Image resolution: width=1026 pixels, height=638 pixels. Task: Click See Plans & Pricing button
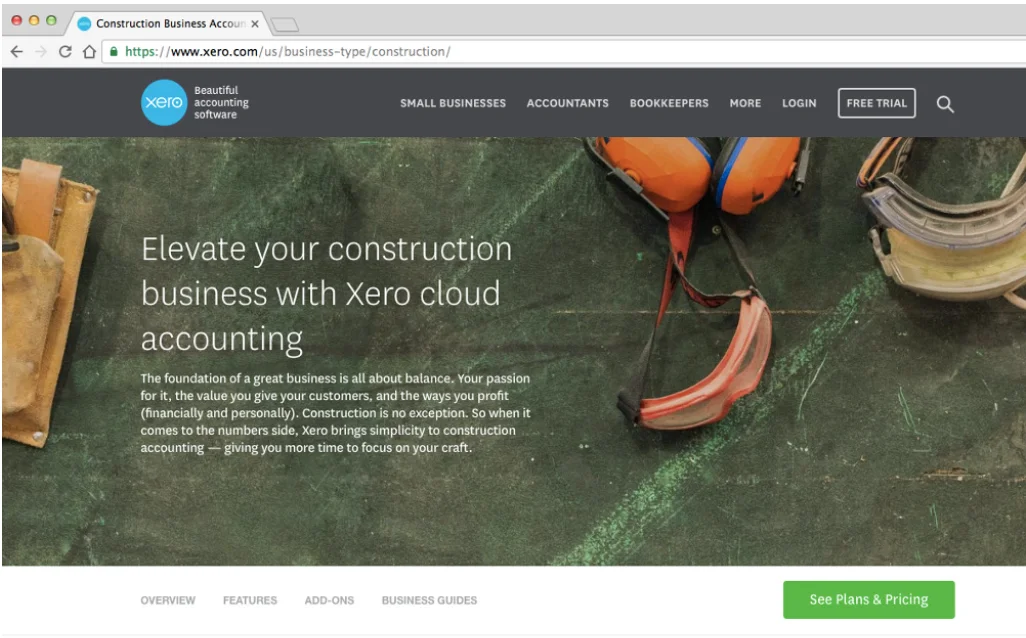(x=868, y=599)
